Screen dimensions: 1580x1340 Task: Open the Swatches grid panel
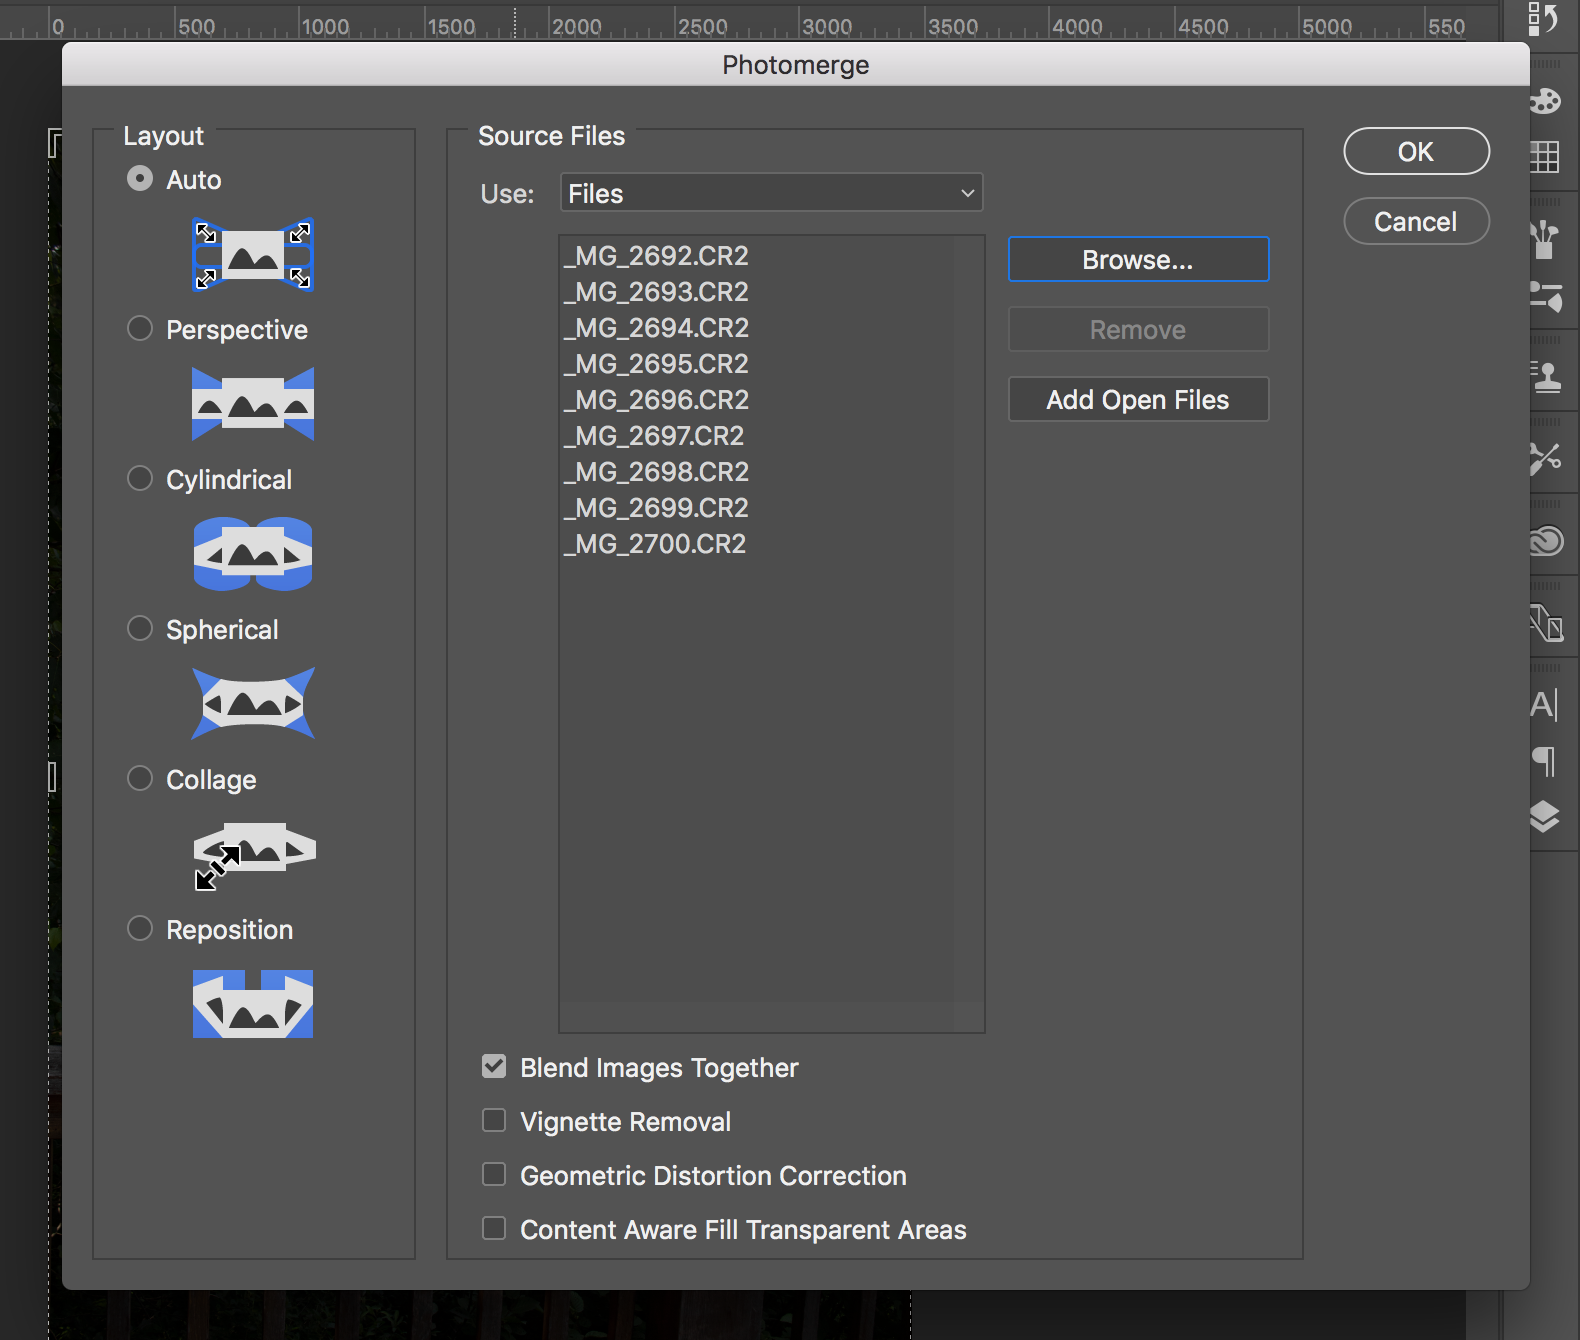click(x=1545, y=156)
